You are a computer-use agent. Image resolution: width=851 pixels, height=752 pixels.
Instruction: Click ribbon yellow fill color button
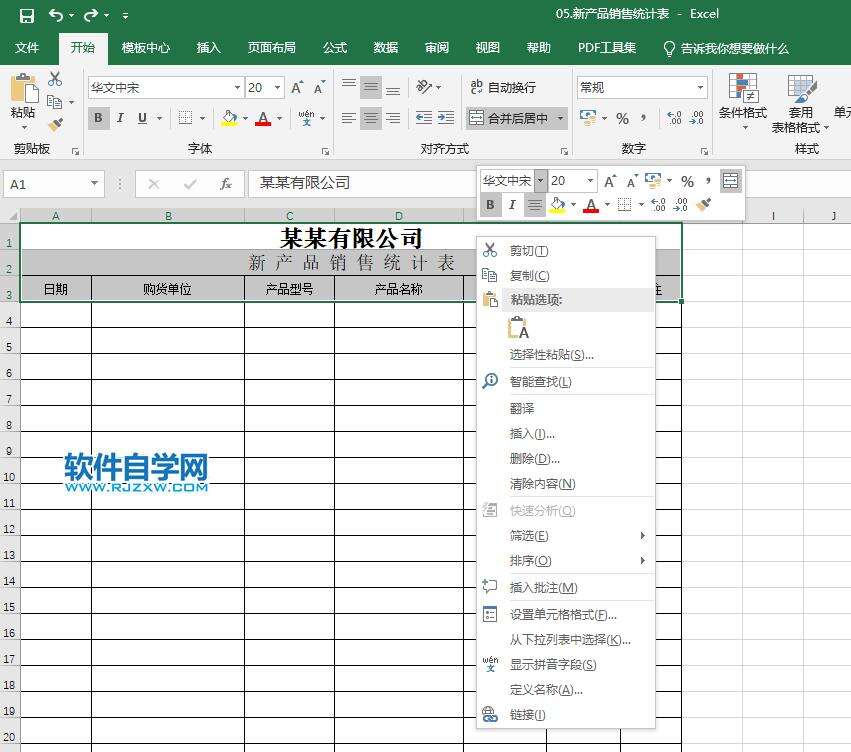(x=230, y=118)
